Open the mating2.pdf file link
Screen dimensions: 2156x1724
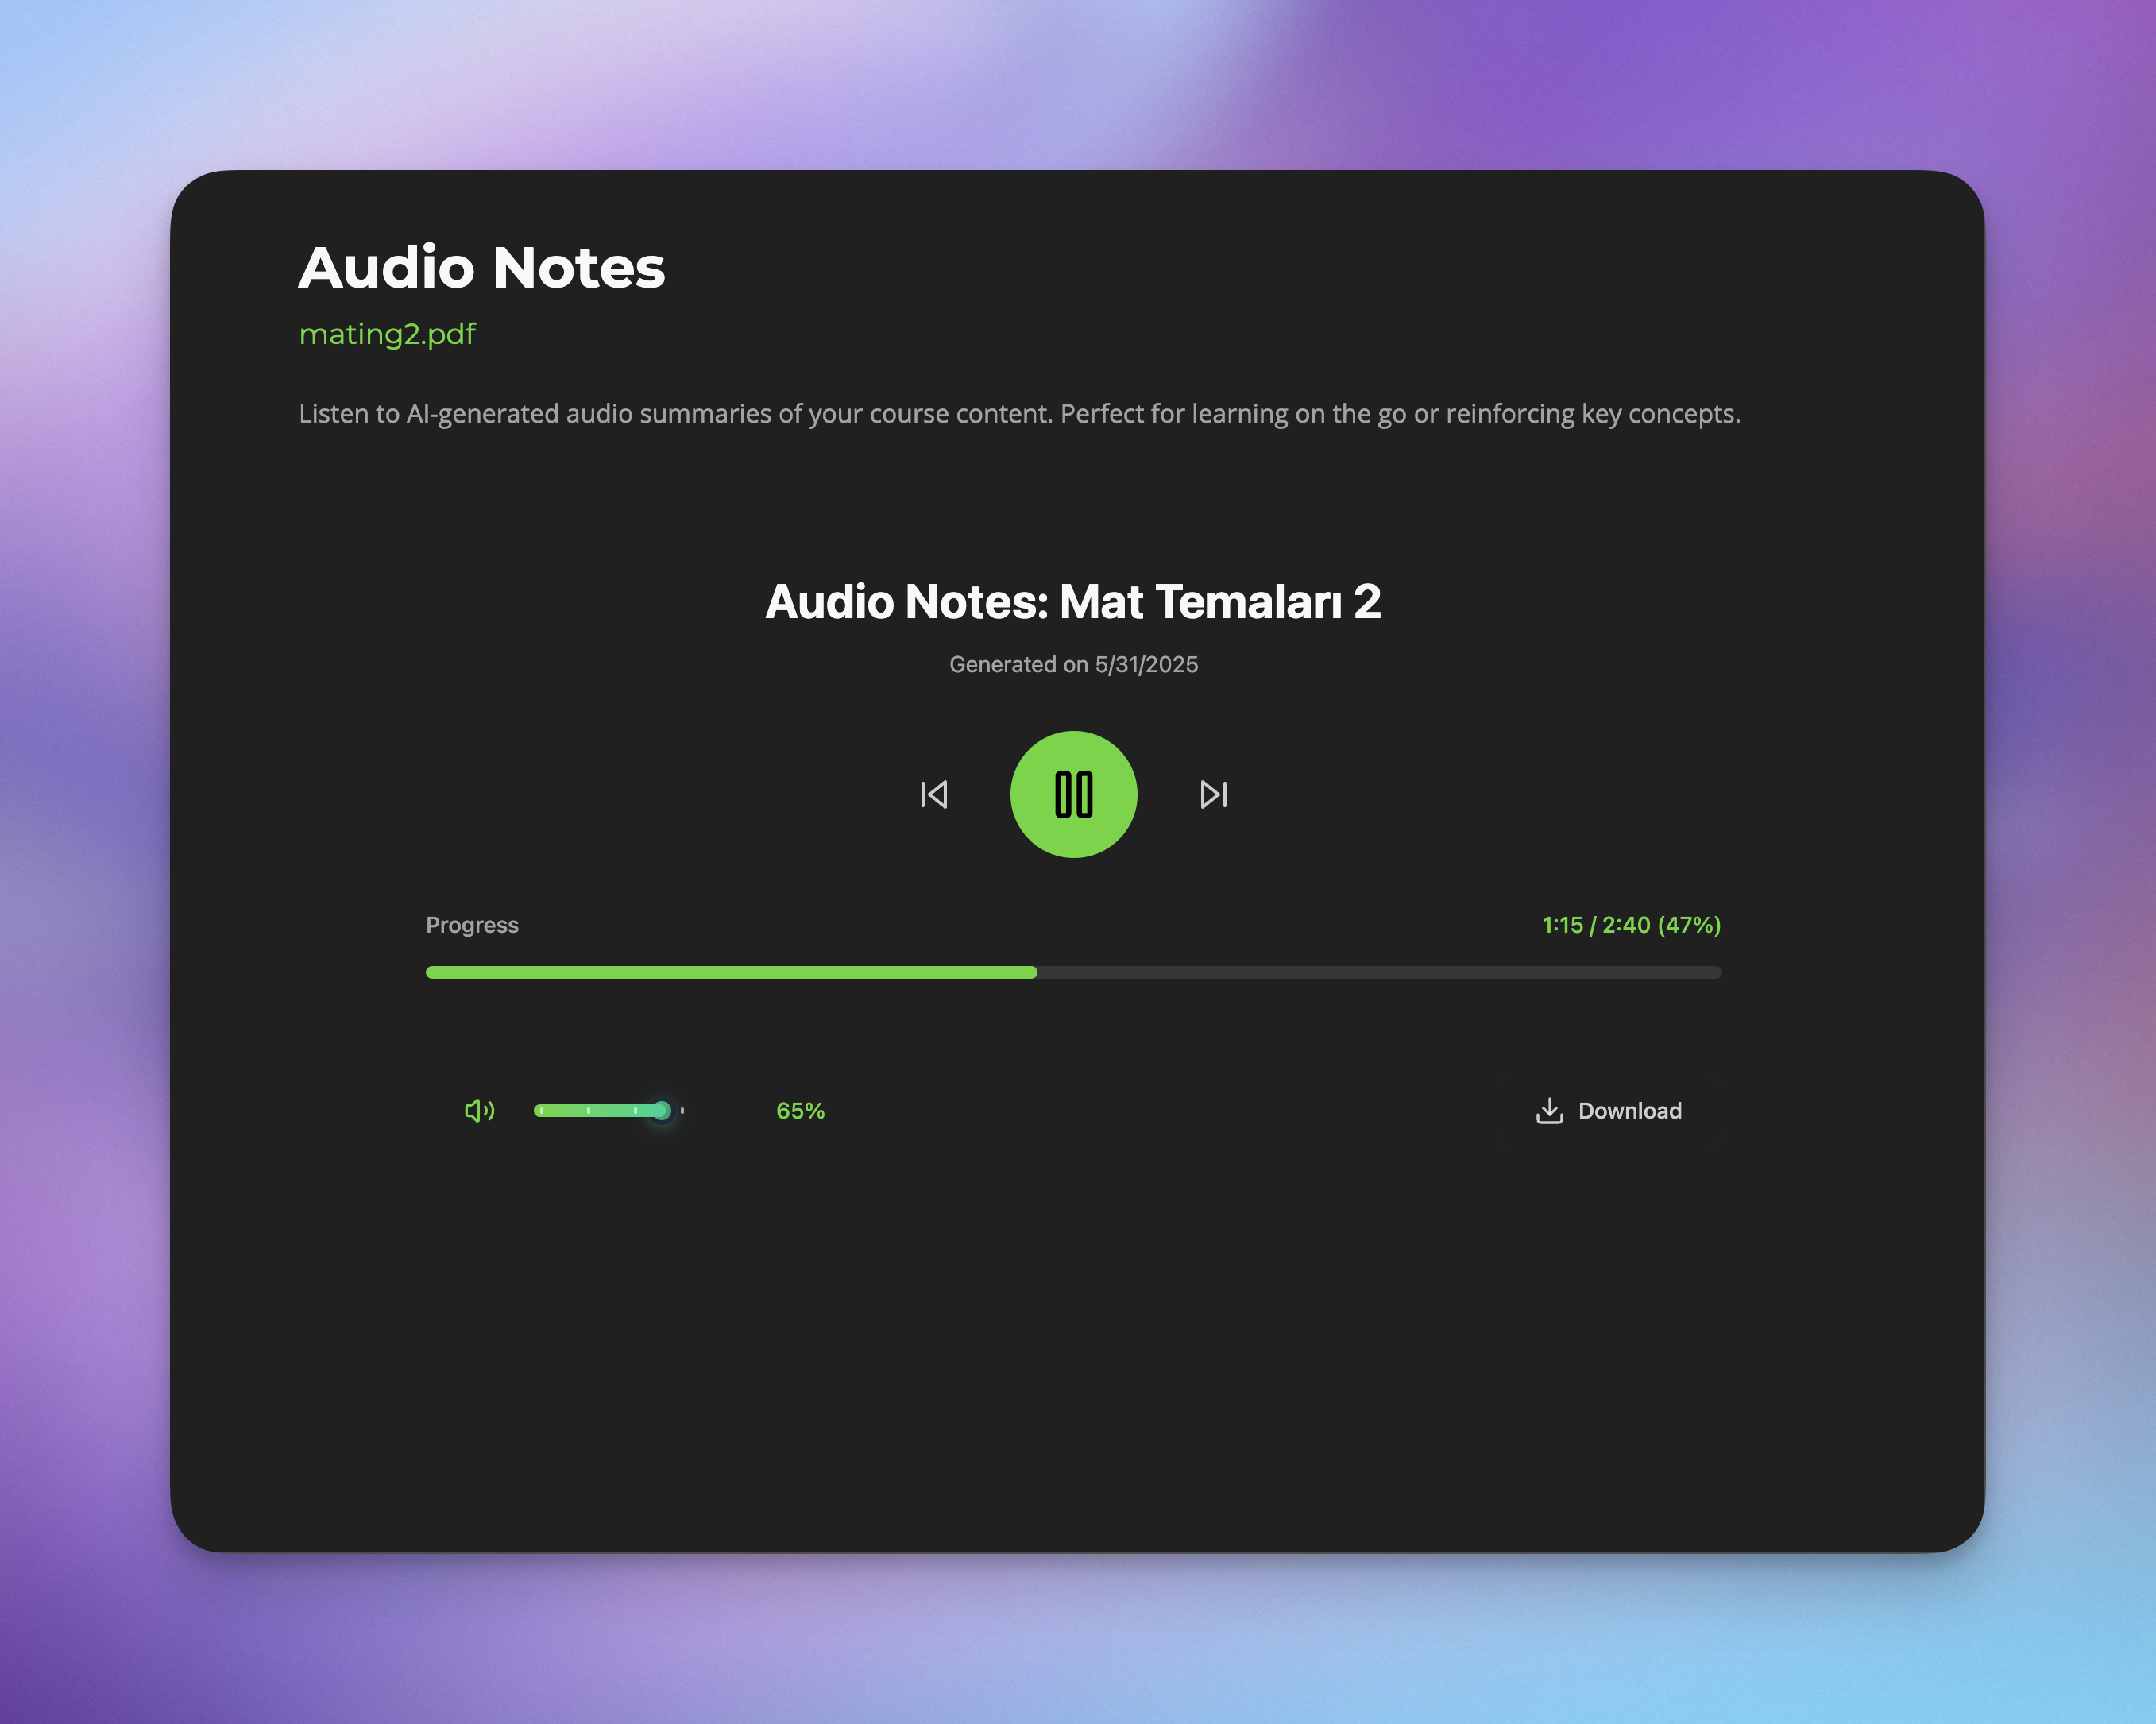tap(387, 334)
